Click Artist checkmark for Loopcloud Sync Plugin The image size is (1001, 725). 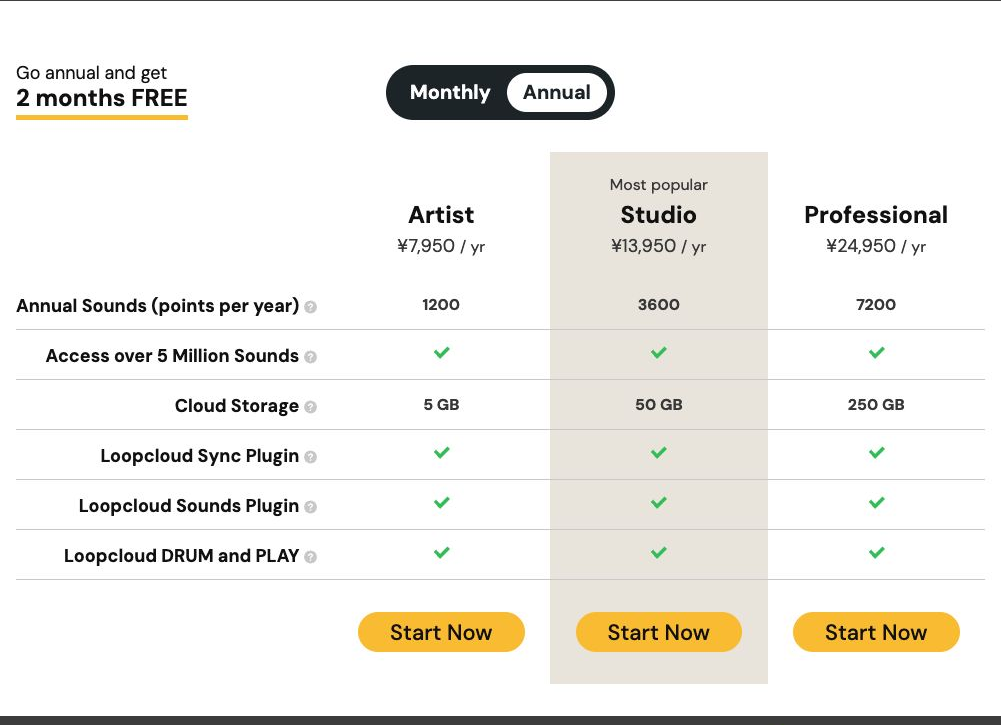[441, 452]
